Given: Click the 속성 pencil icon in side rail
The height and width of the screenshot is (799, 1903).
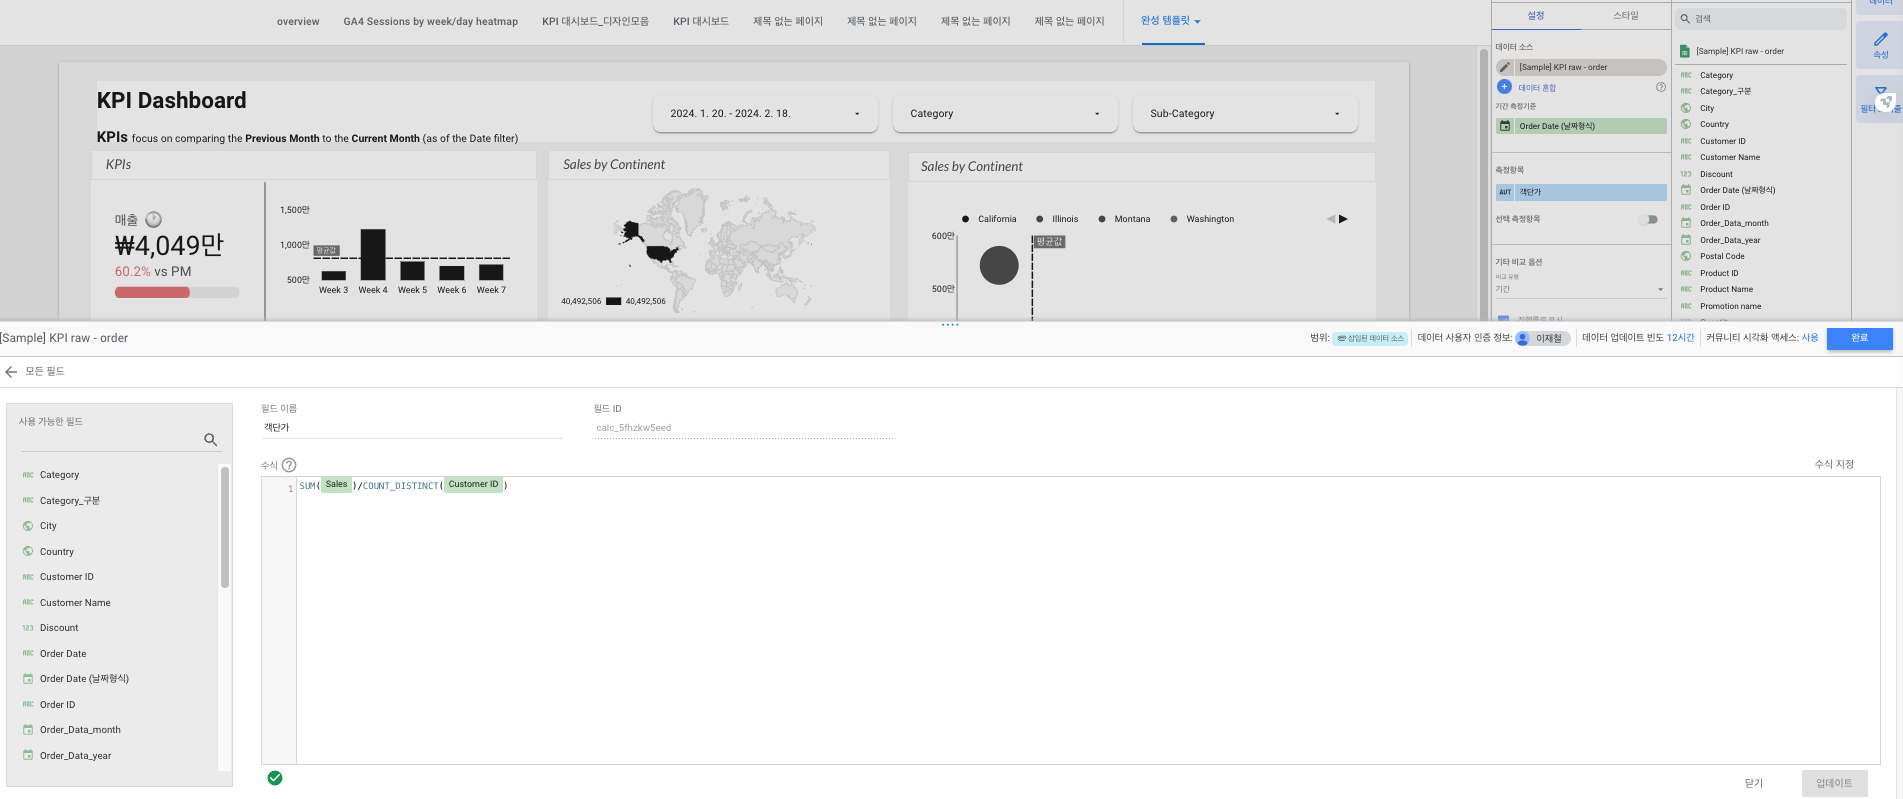Looking at the screenshot, I should click(1881, 39).
